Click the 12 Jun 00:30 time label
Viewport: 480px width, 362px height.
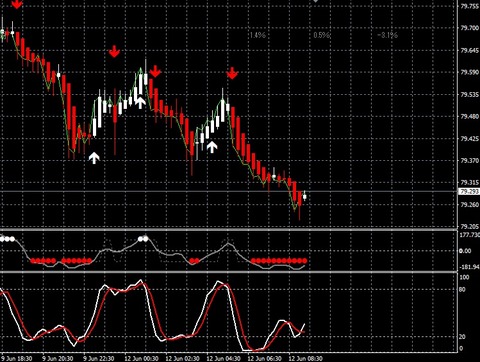pos(141,359)
